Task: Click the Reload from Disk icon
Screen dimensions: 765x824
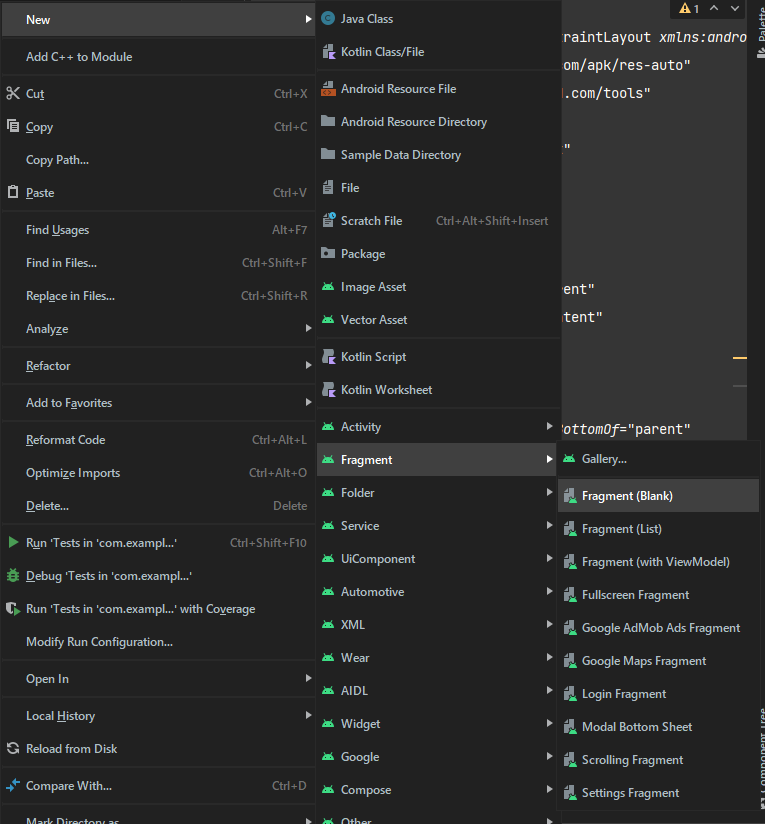Action: click(x=13, y=748)
